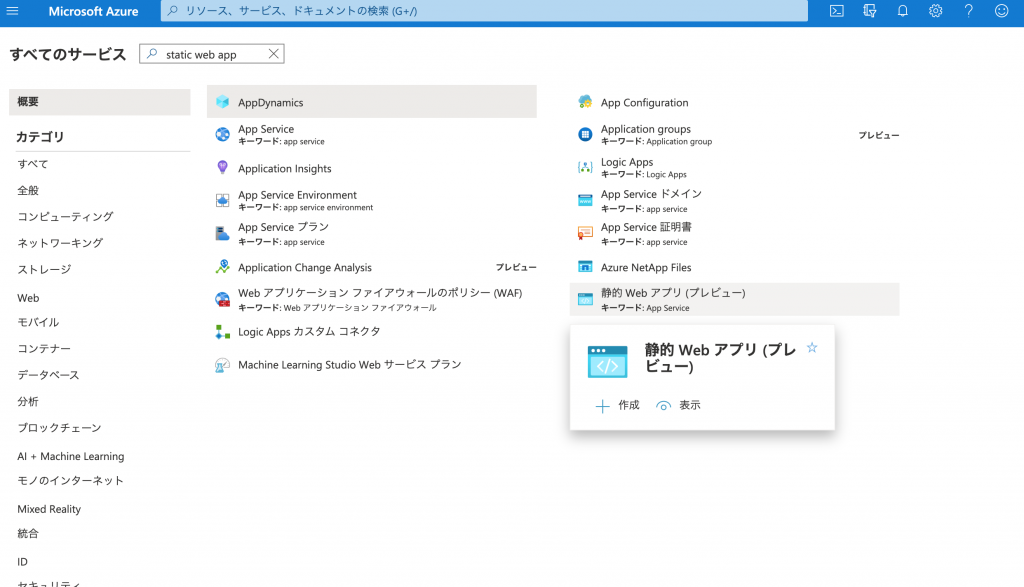Open the notifications bell
Viewport: 1024px width, 587px height.
click(903, 11)
